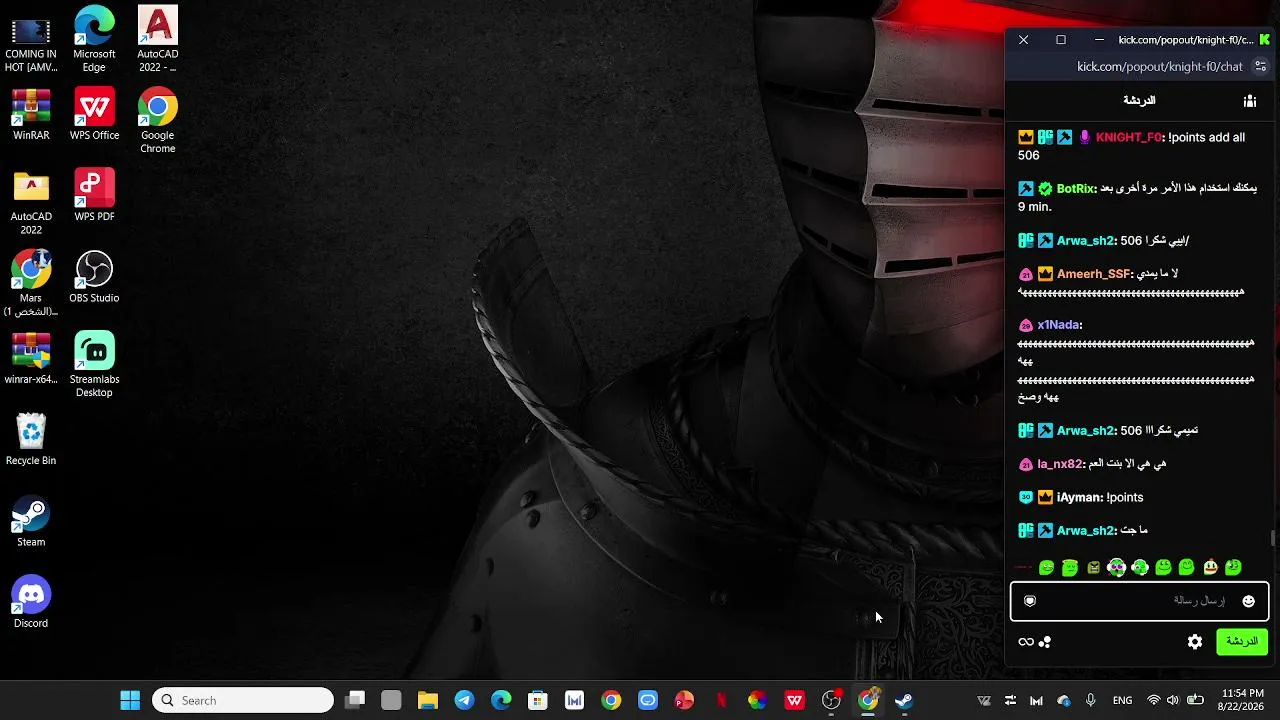1280x720 pixels.
Task: Select OBS Studio desktop shortcut
Action: click(94, 277)
